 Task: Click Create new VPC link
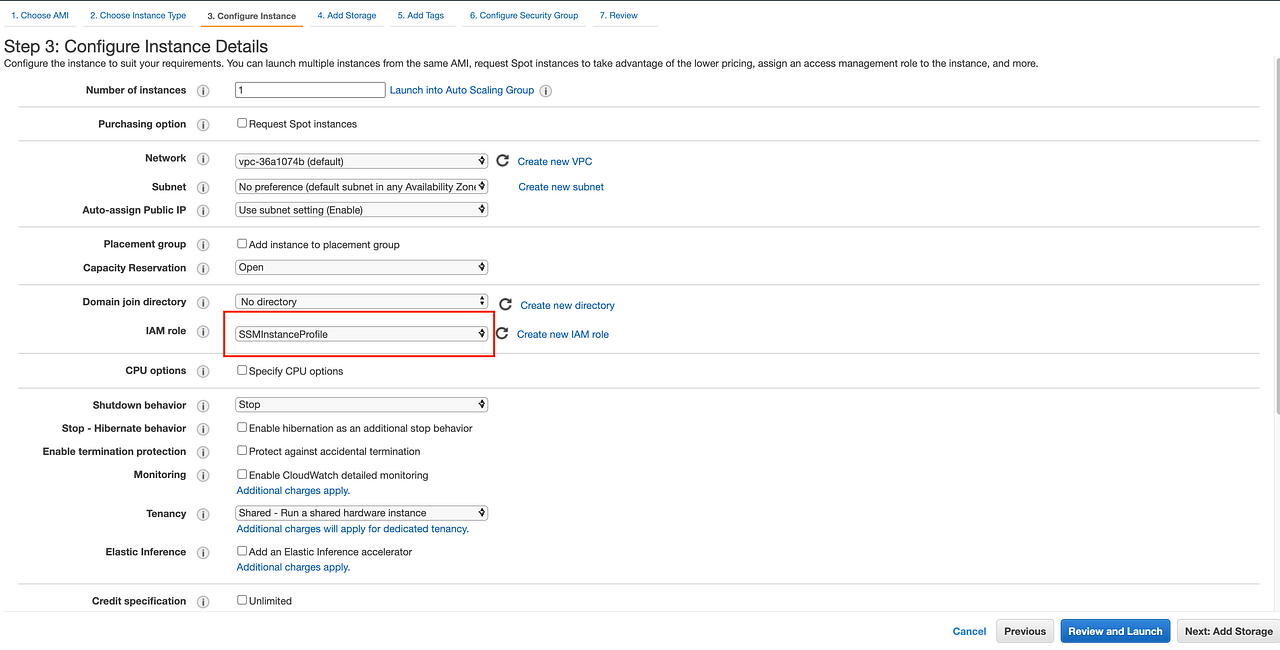tap(555, 161)
